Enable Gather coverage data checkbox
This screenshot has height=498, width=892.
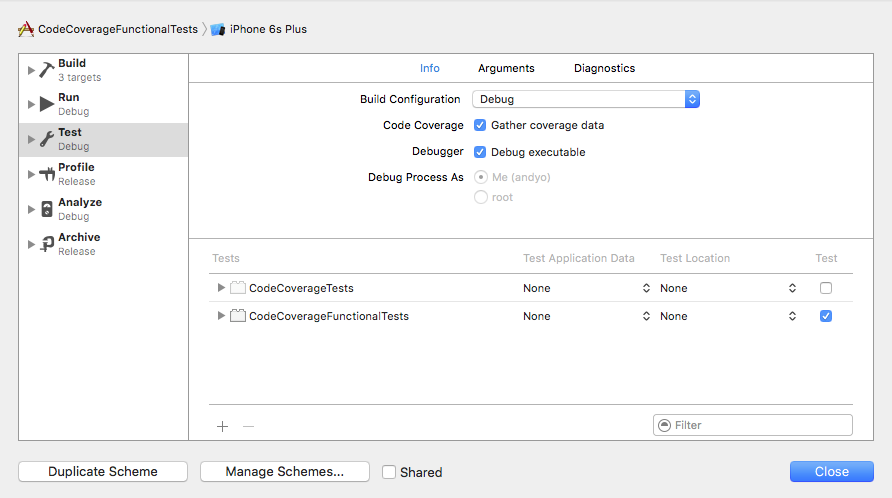coord(480,125)
